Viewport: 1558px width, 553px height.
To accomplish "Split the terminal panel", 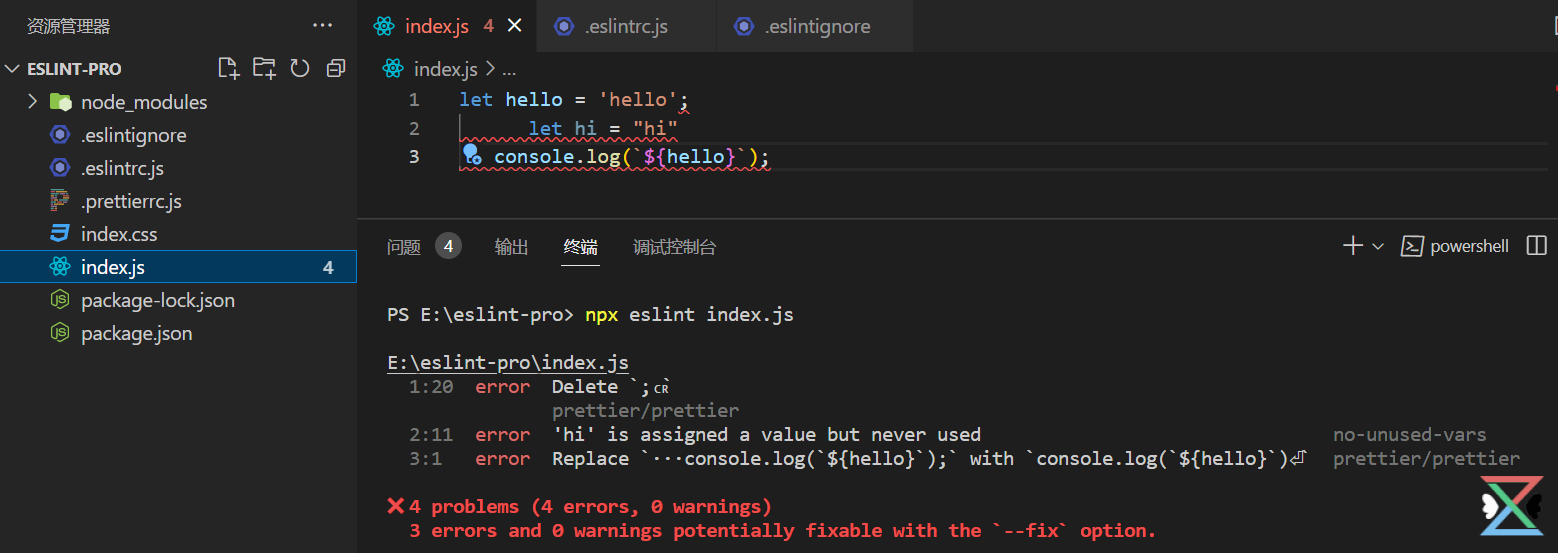I will click(x=1537, y=246).
